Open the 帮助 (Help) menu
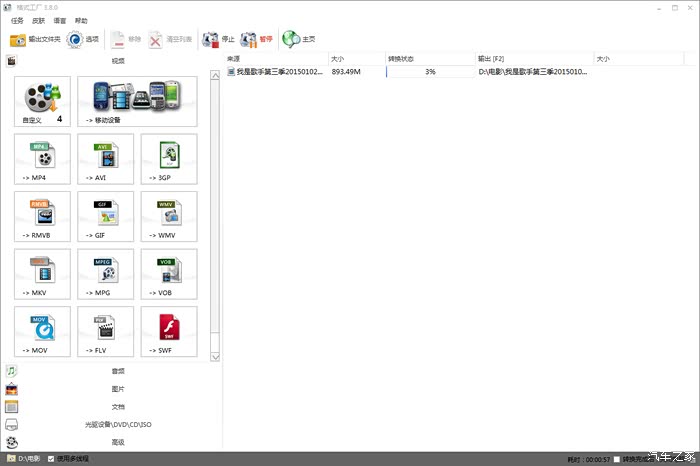 [81, 20]
